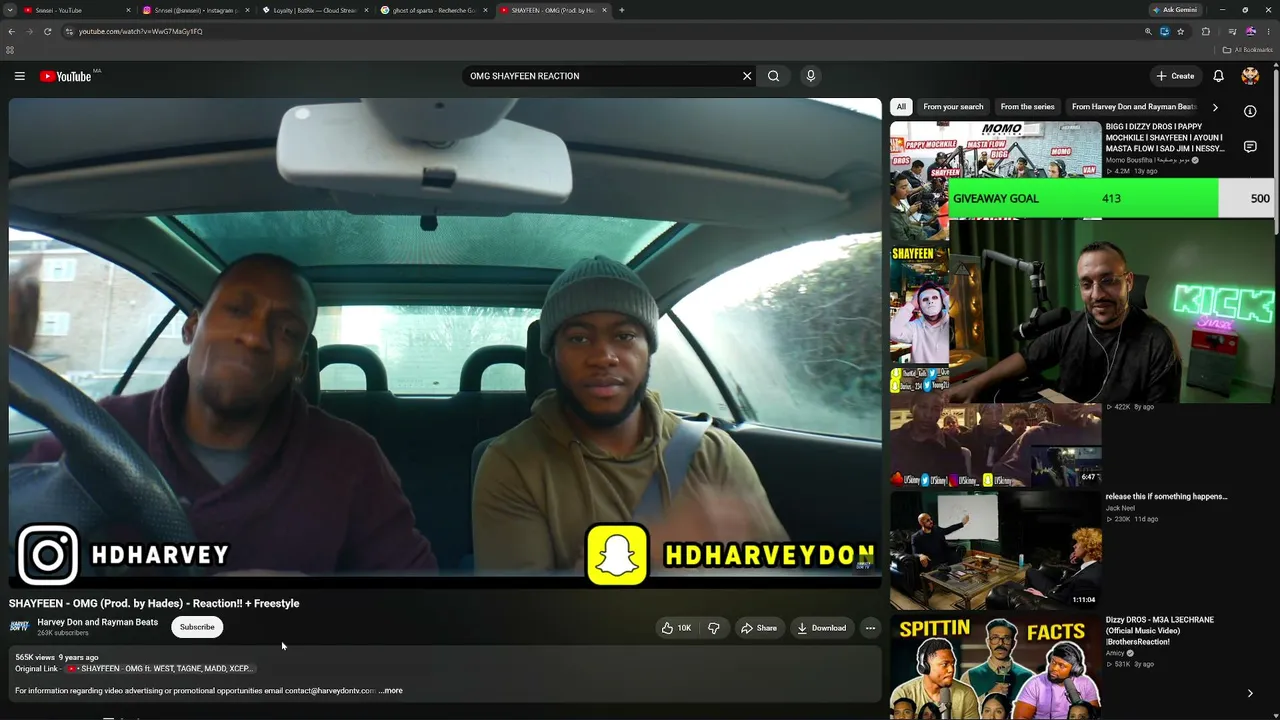Open the Jack Neel channel name
The image size is (1280, 720).
click(1120, 508)
